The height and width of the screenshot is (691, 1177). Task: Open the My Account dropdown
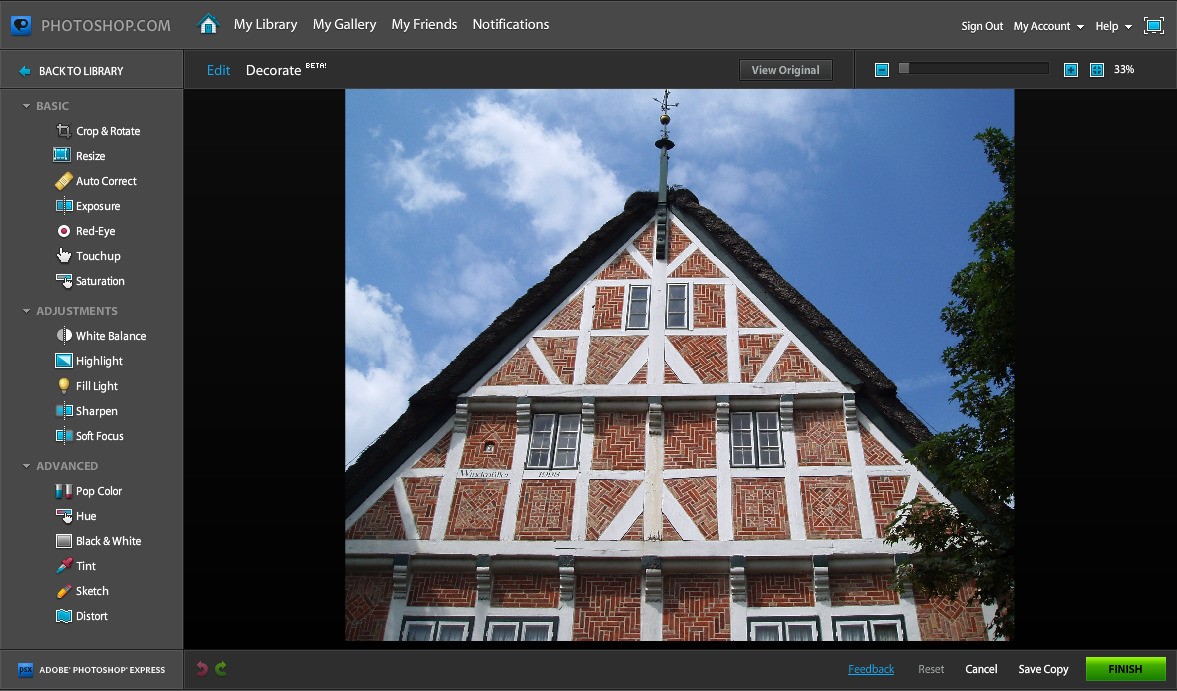[1043, 25]
